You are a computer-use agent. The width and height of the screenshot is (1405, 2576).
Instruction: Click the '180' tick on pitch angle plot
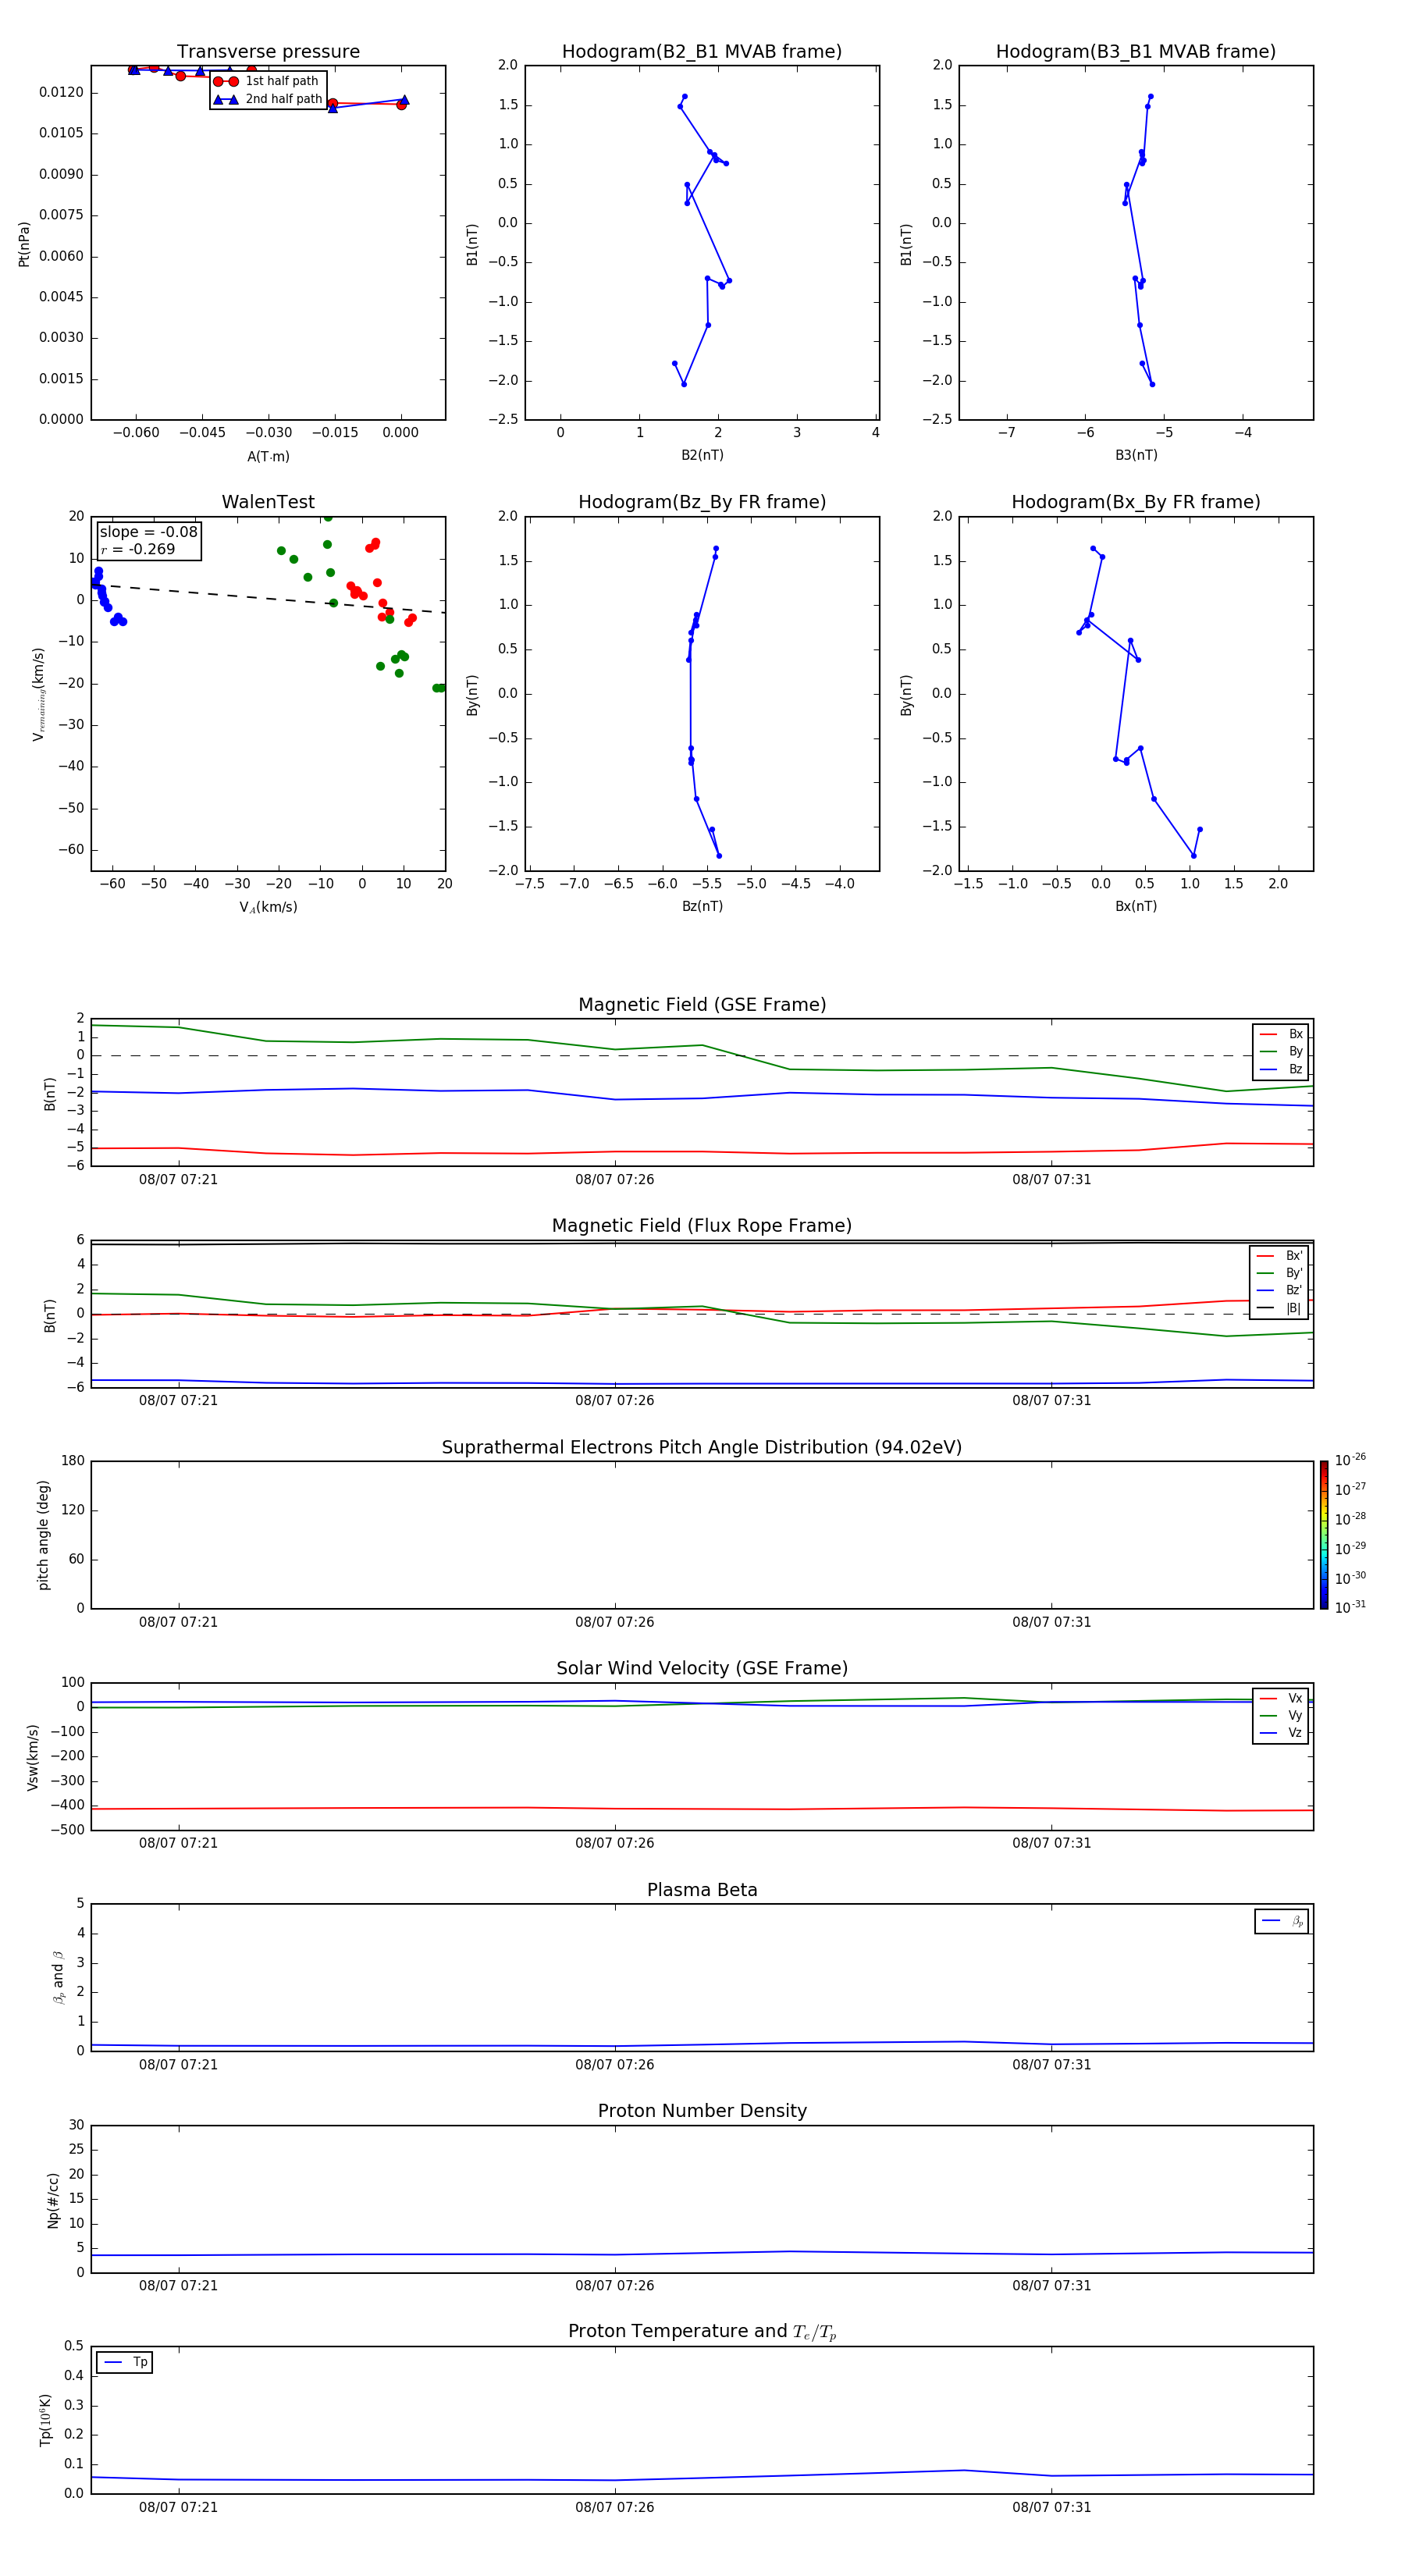(73, 1461)
